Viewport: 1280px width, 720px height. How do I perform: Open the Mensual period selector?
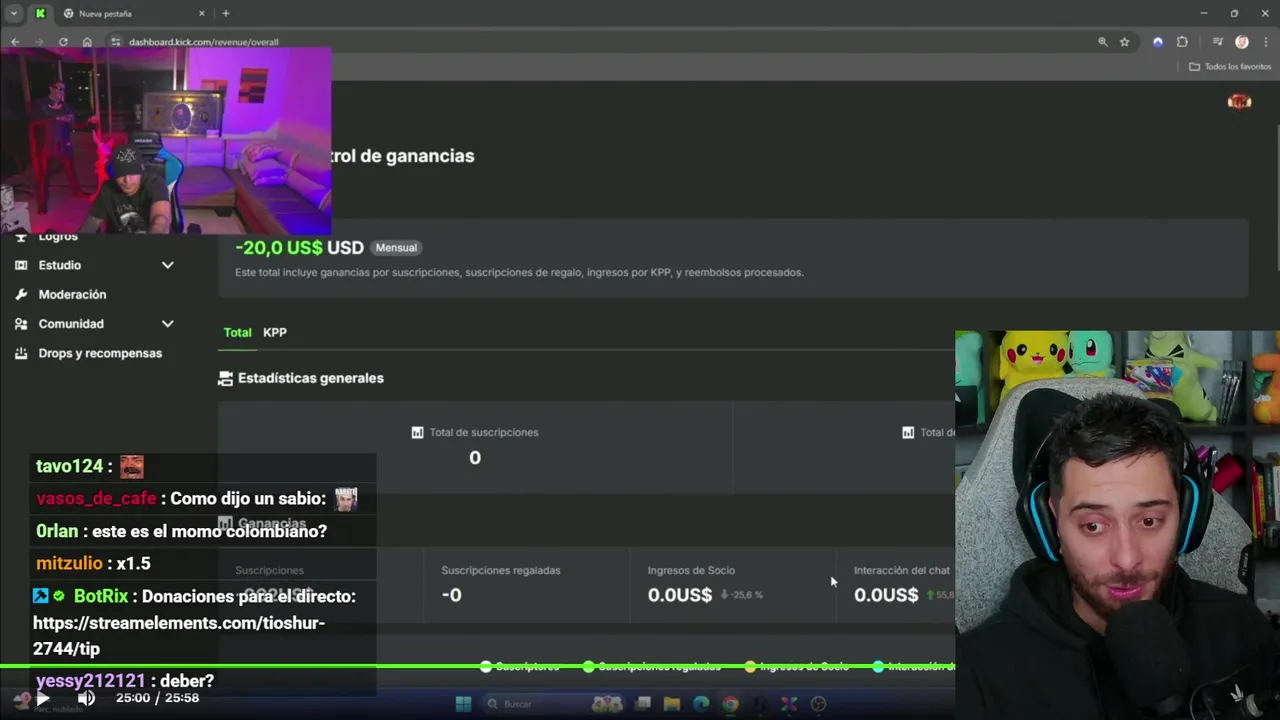[x=396, y=247]
